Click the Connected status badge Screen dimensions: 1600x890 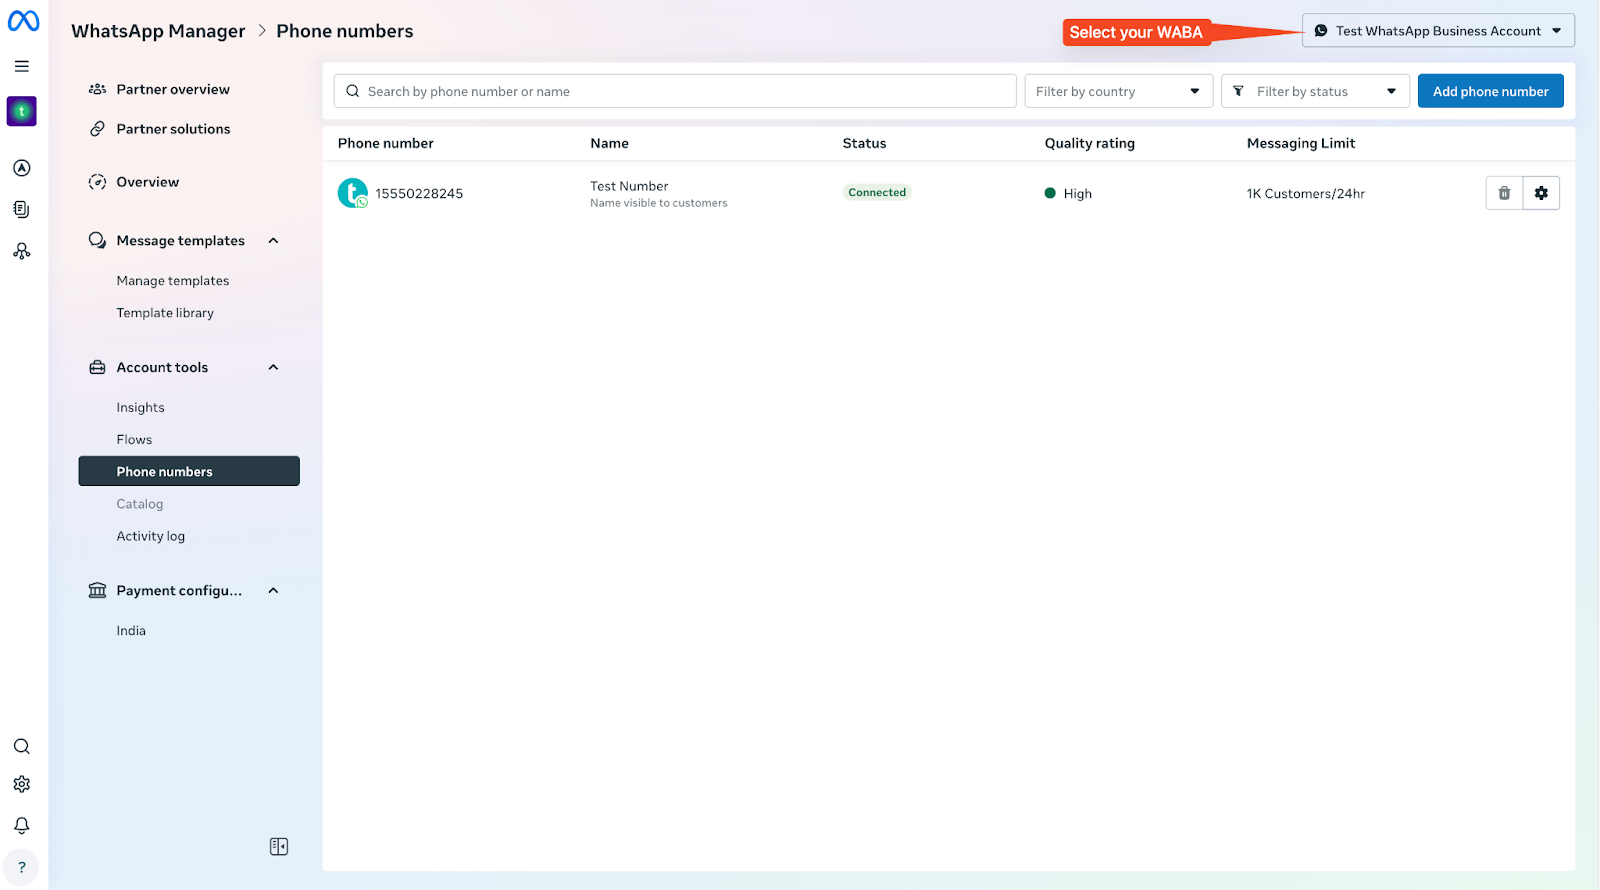[x=877, y=193]
